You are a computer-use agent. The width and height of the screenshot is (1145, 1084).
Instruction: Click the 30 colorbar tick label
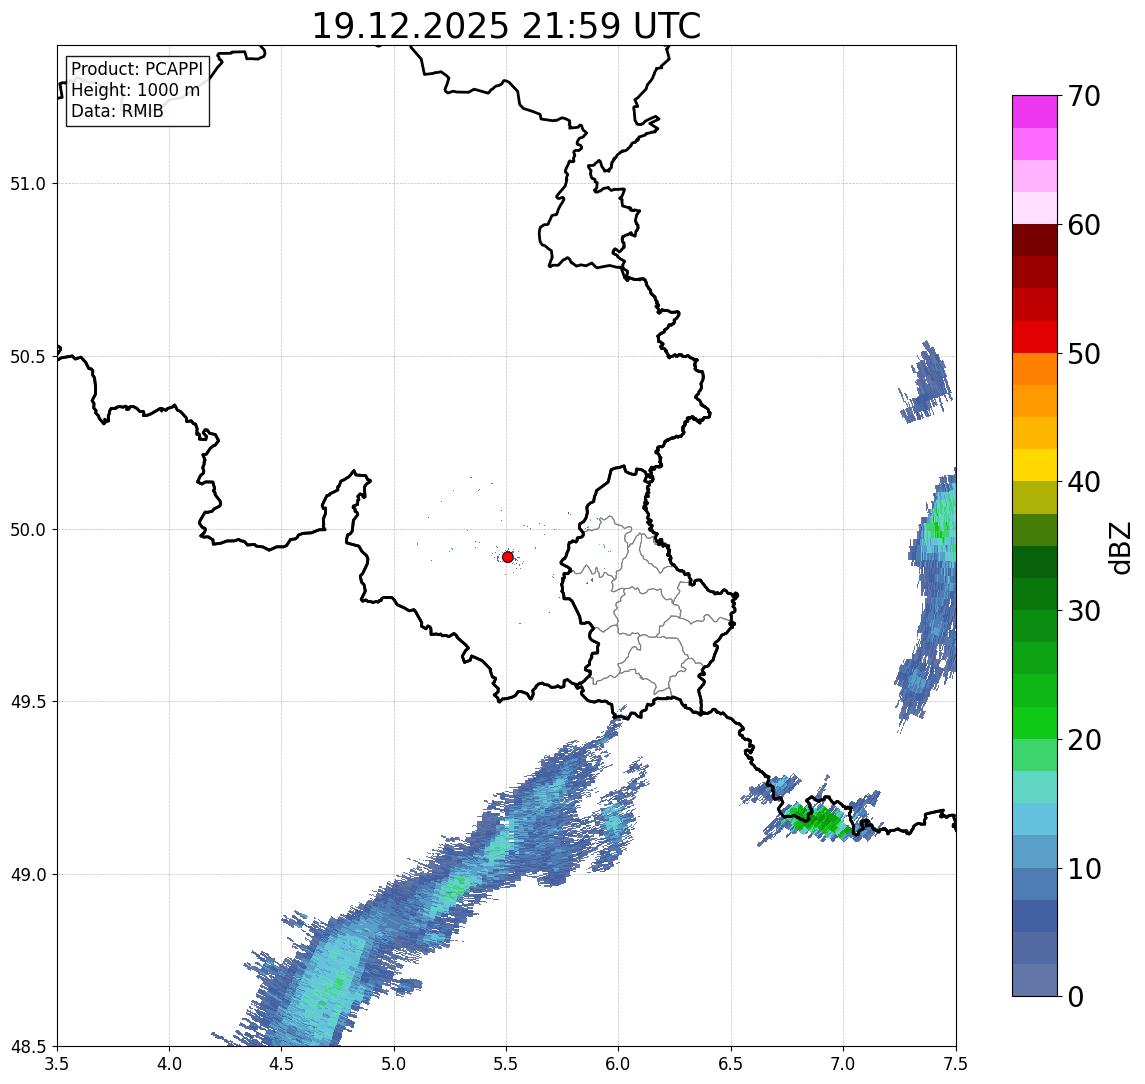1084,611
